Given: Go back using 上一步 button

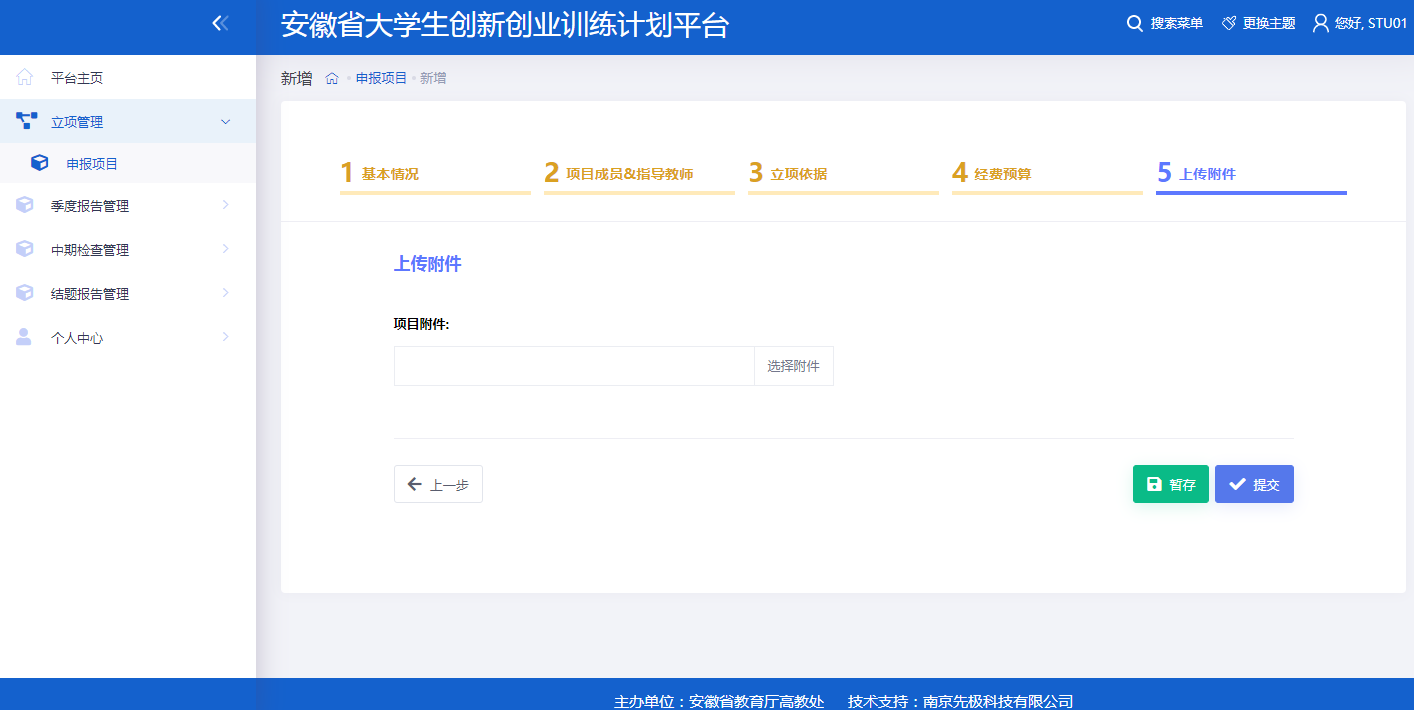Looking at the screenshot, I should point(438,484).
